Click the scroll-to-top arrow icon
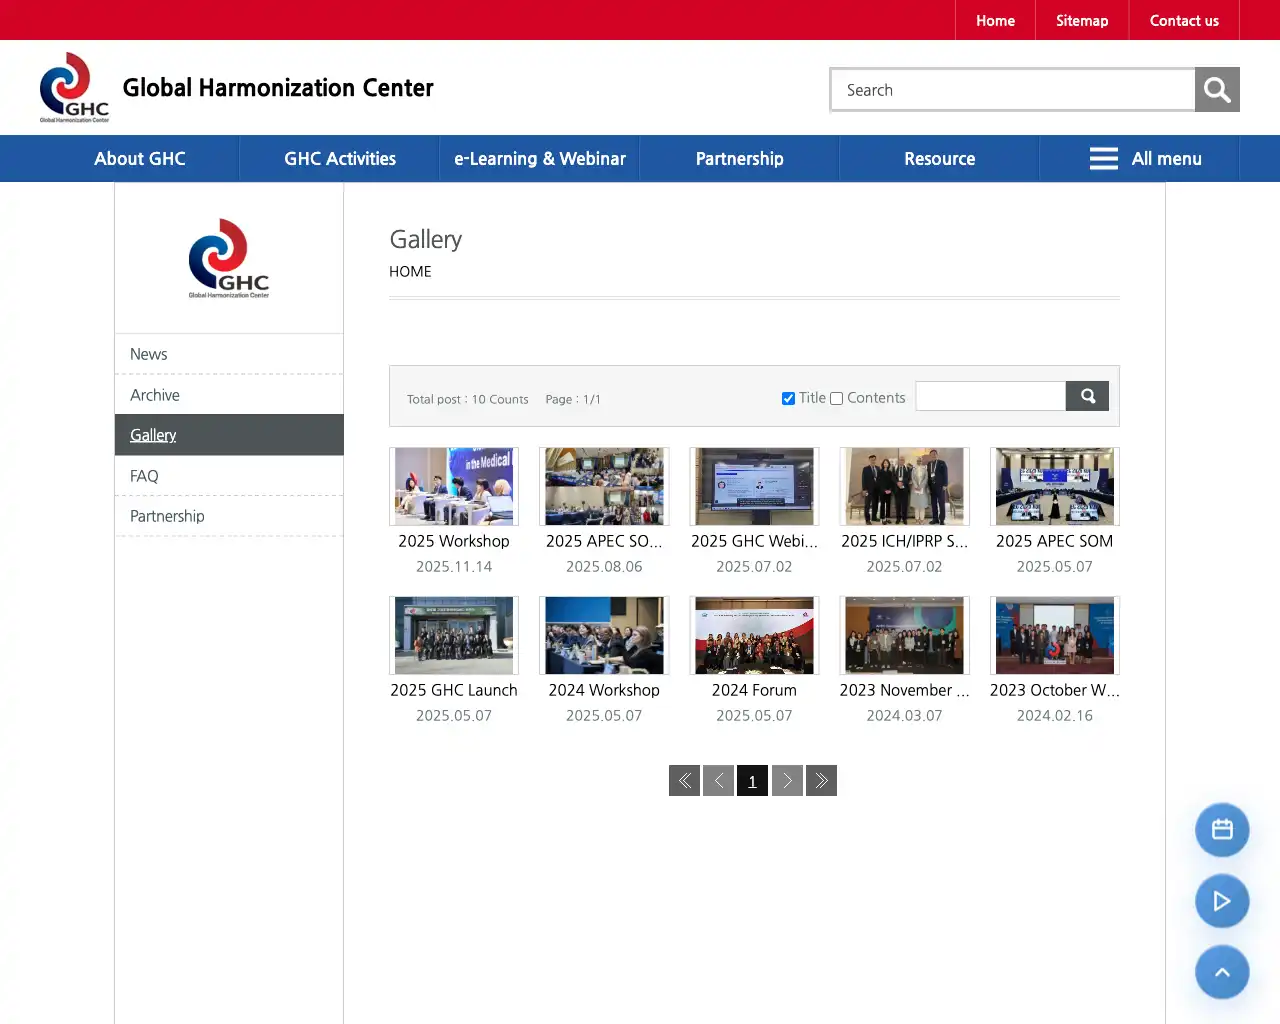Viewport: 1280px width, 1024px height. tap(1222, 972)
